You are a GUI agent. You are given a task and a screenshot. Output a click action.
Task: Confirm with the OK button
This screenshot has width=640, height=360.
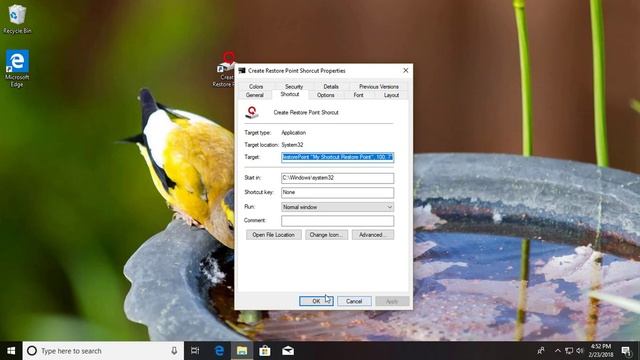pos(316,301)
